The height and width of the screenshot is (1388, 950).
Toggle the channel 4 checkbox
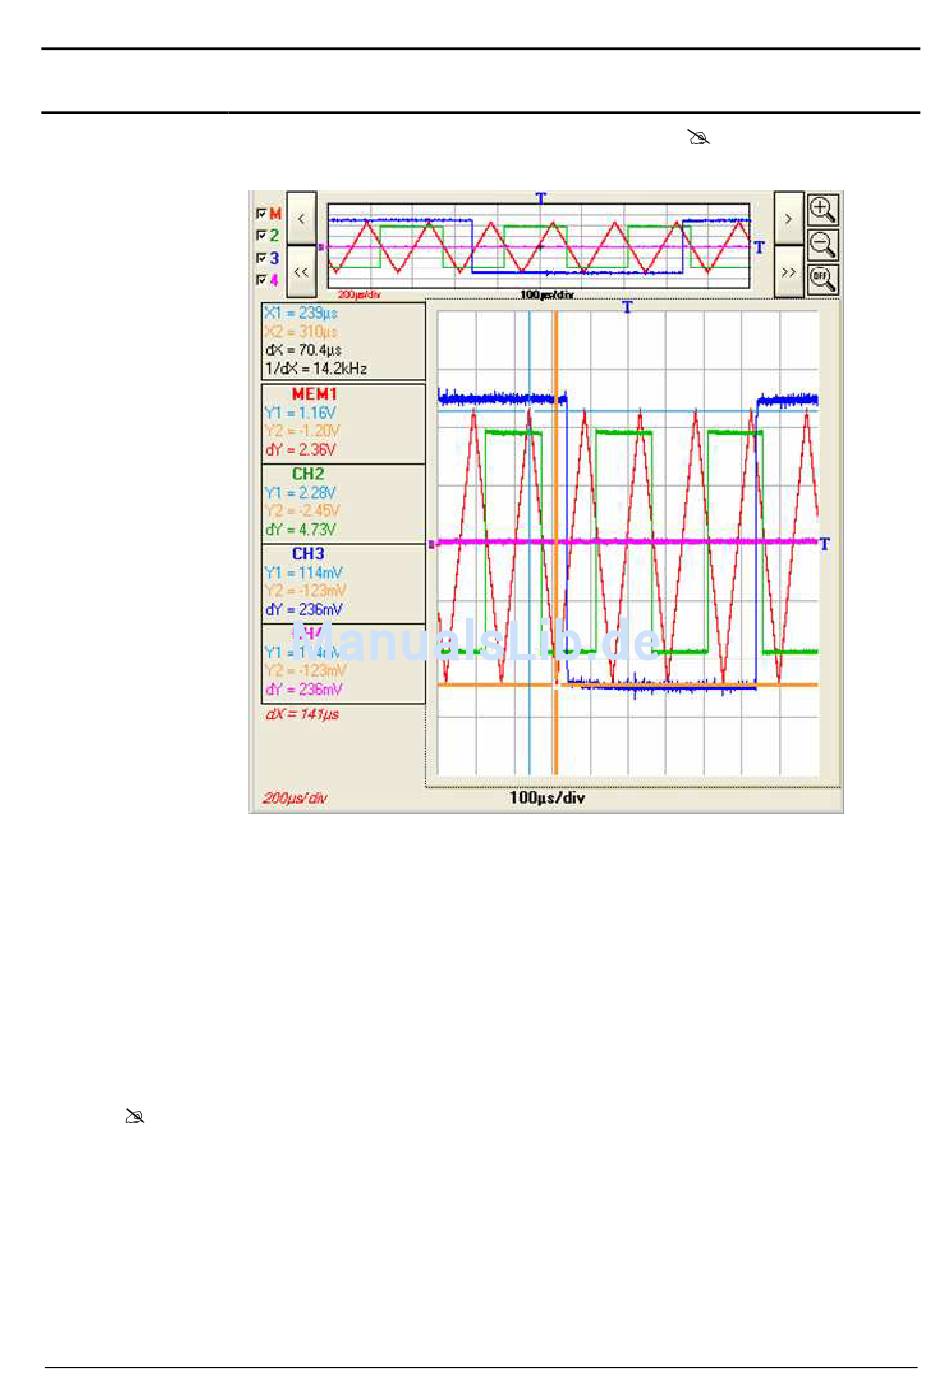[x=262, y=280]
